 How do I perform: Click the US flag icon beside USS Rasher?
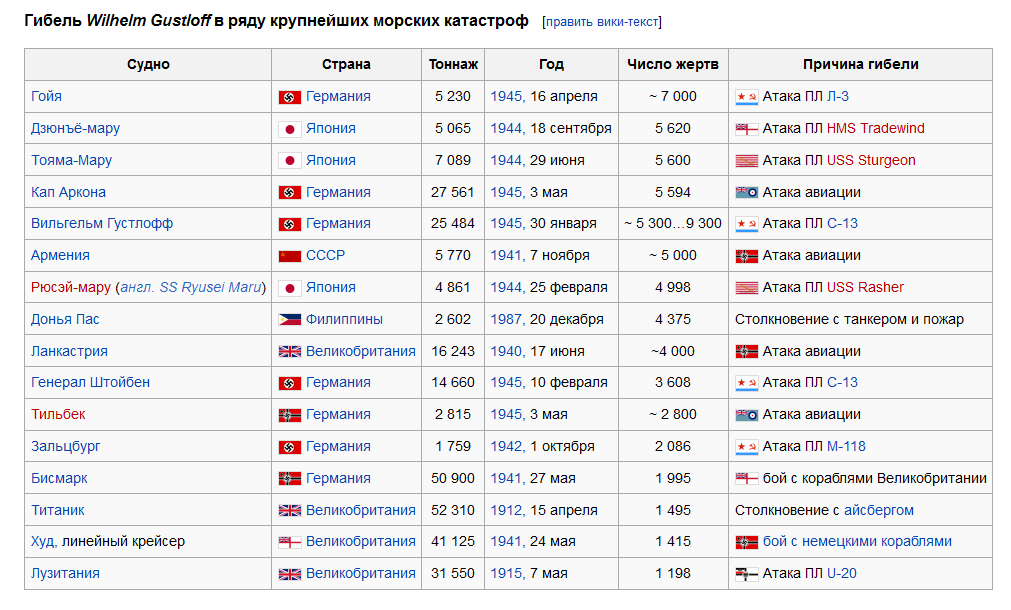pos(747,288)
